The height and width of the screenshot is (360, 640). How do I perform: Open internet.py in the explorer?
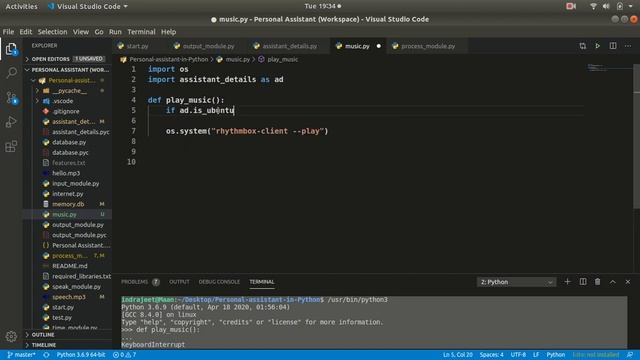(x=67, y=194)
